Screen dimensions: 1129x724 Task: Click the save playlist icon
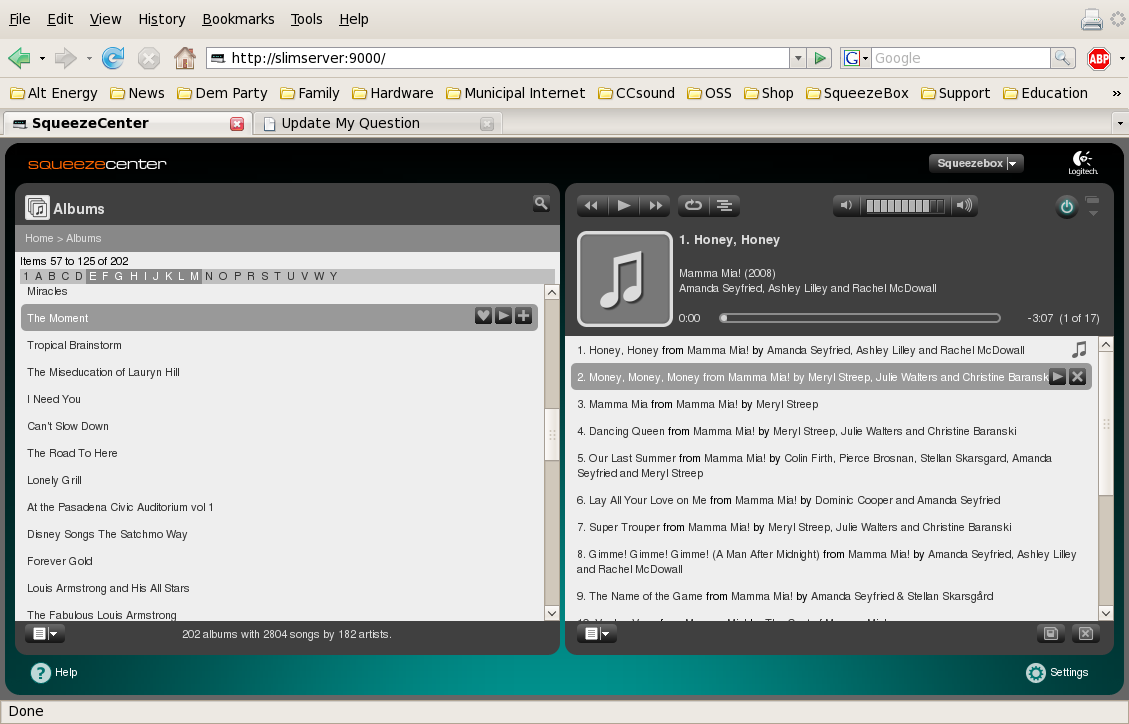coord(1051,633)
